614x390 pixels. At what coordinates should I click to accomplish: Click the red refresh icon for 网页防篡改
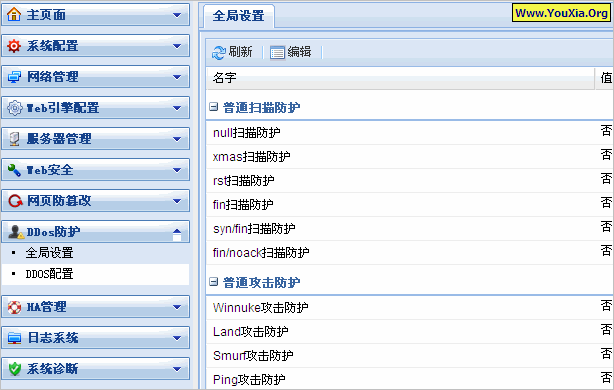click(x=15, y=201)
